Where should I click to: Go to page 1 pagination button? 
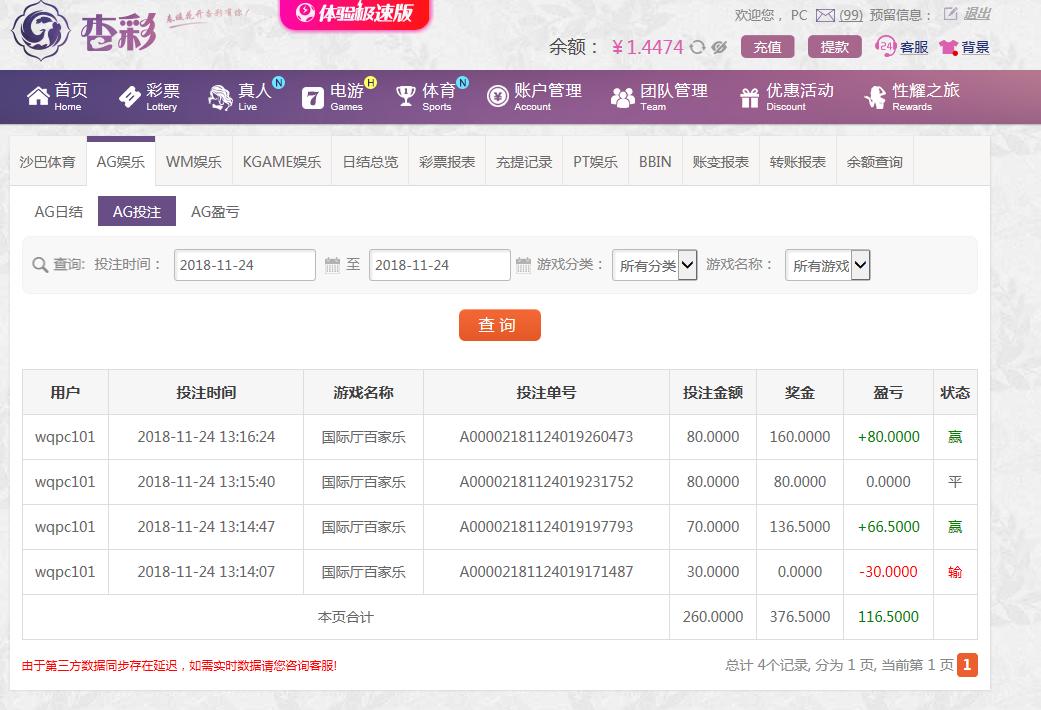[x=967, y=665]
